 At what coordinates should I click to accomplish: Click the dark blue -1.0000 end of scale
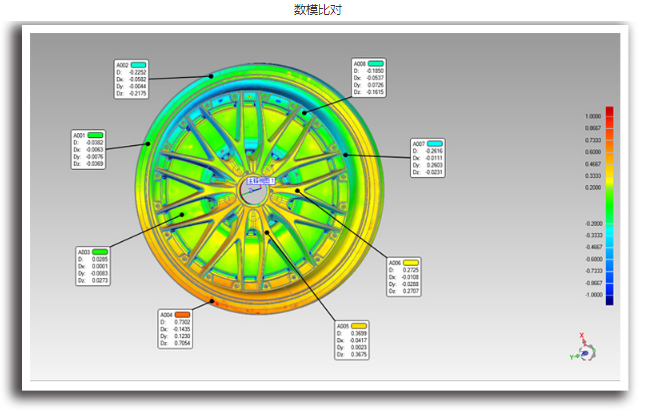coord(609,300)
